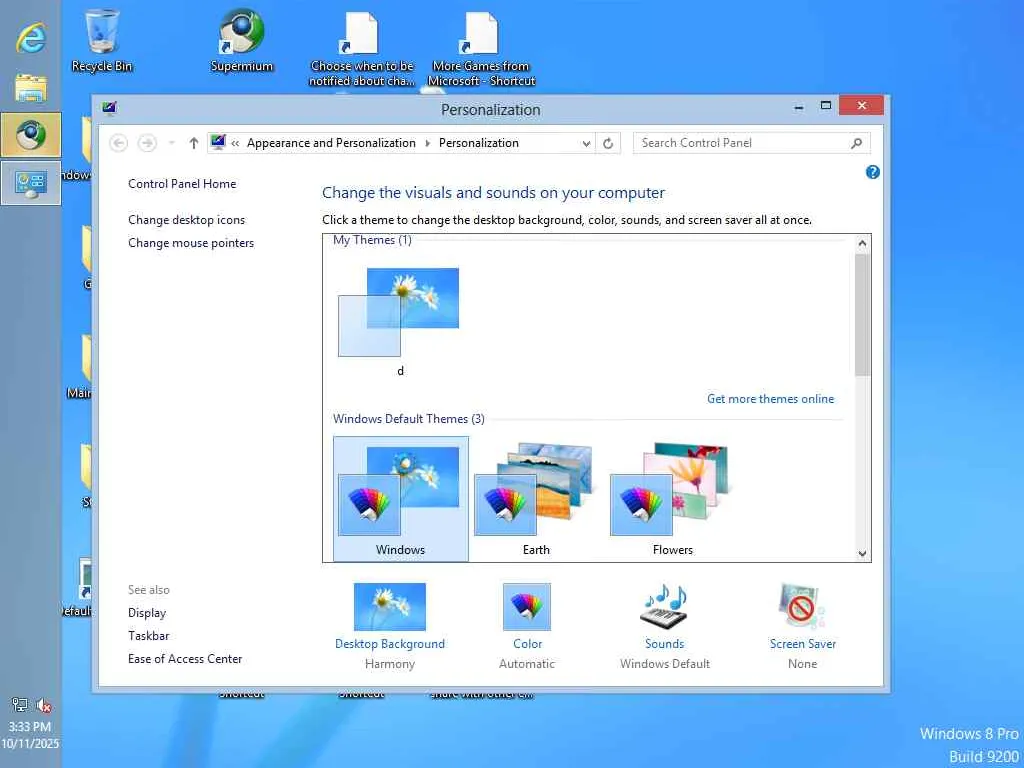Open the help question mark button

tap(872, 172)
